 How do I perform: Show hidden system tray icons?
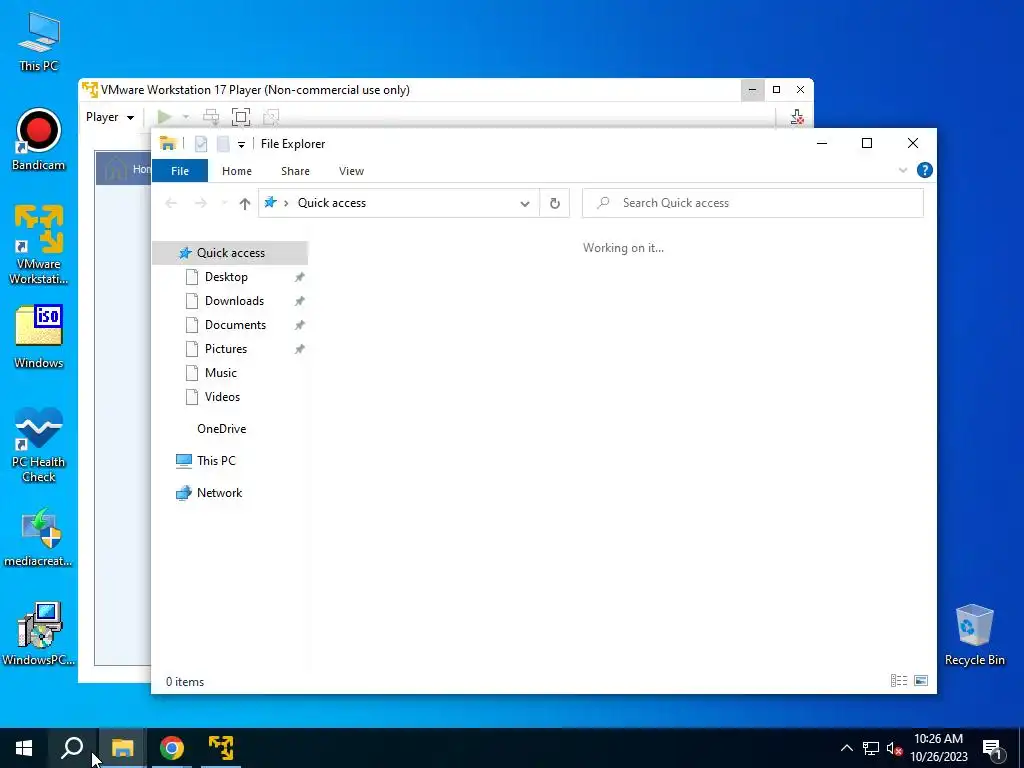[846, 748]
